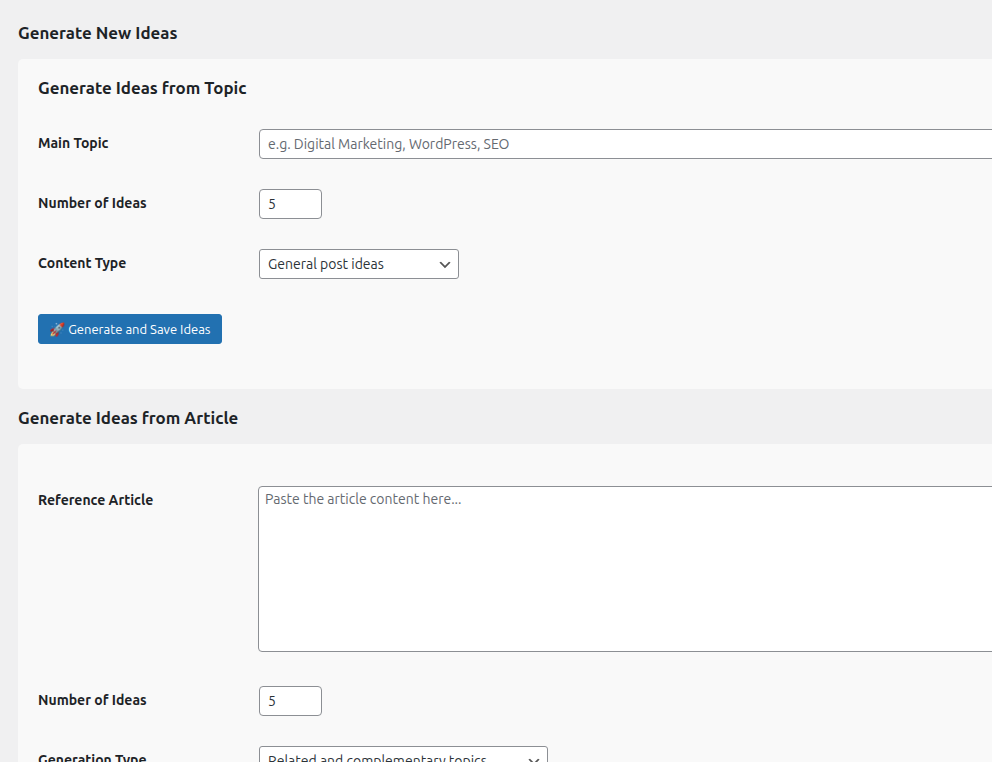Viewport: 992px width, 762px height.
Task: Open the Content Type dropdown
Action: click(358, 264)
